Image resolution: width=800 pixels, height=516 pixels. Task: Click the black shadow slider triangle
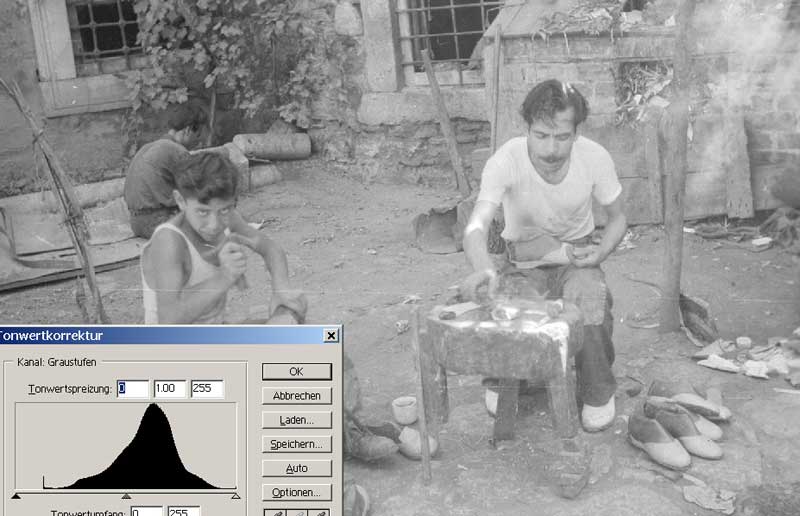pos(17,495)
